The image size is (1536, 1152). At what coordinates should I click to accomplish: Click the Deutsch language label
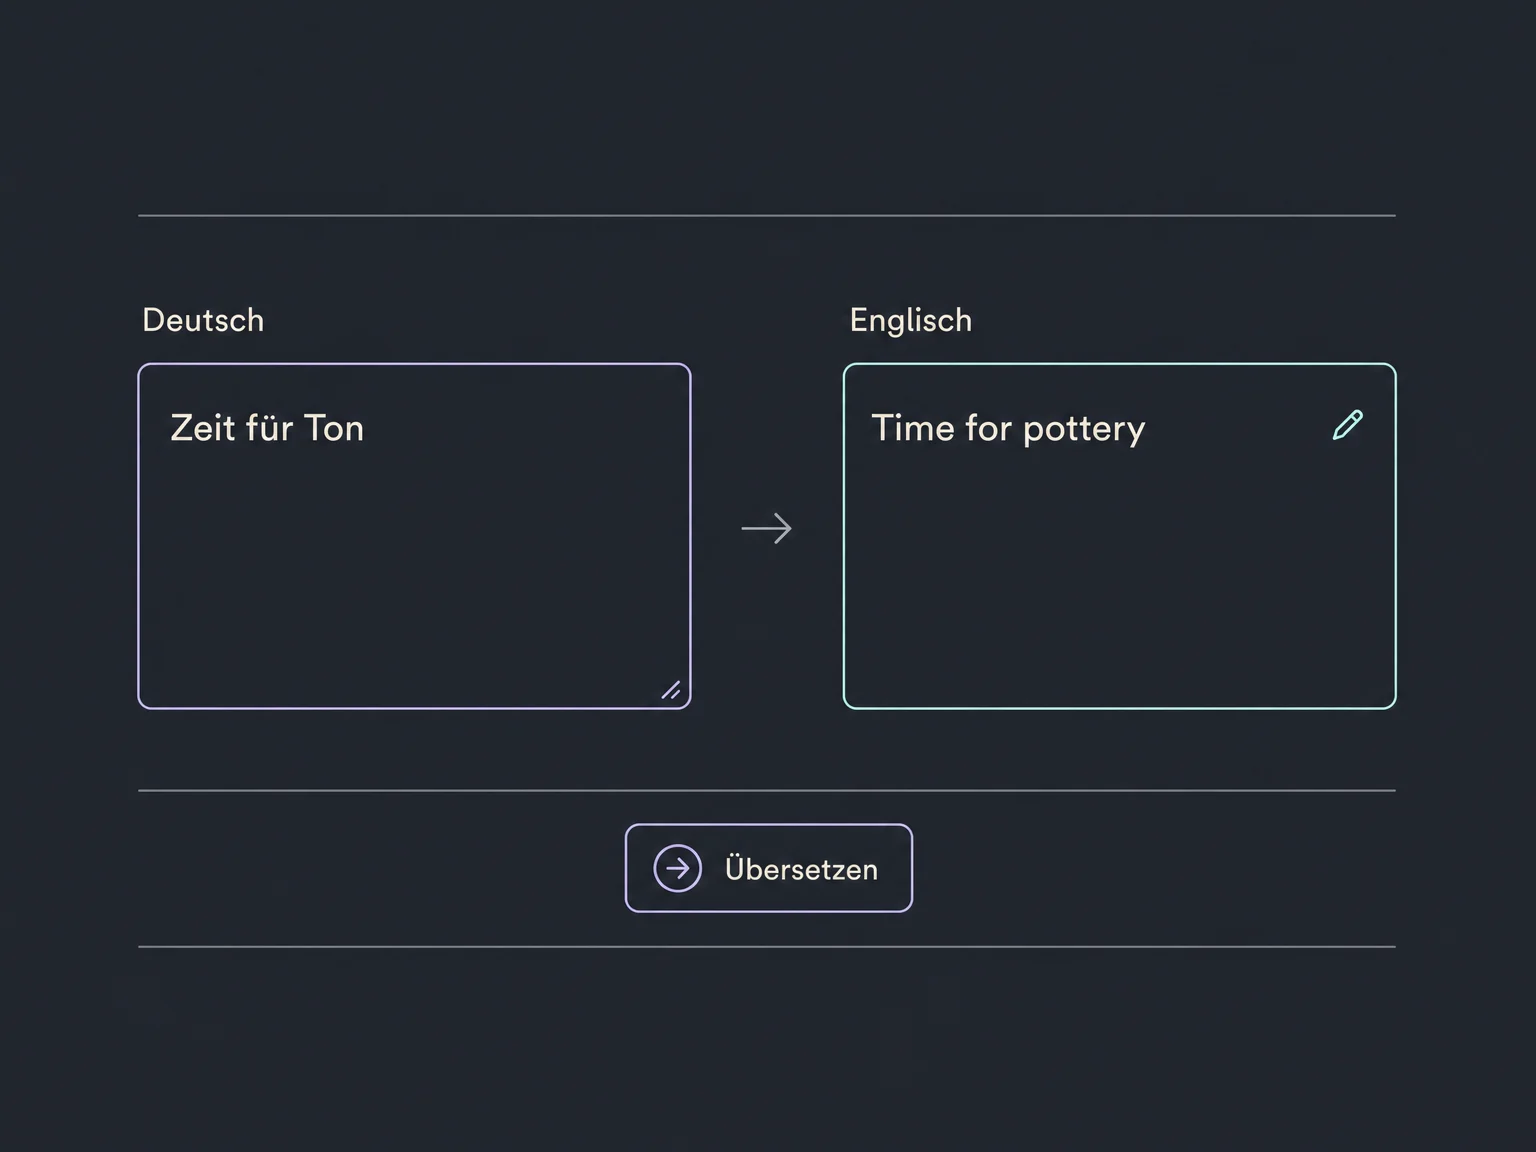203,320
